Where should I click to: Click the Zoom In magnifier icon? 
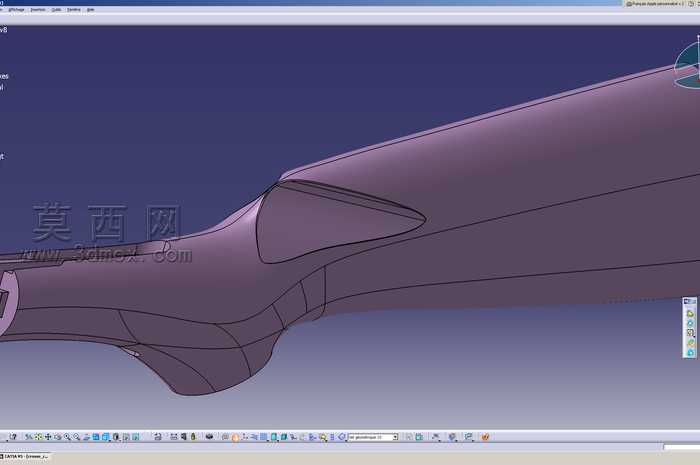[67, 437]
